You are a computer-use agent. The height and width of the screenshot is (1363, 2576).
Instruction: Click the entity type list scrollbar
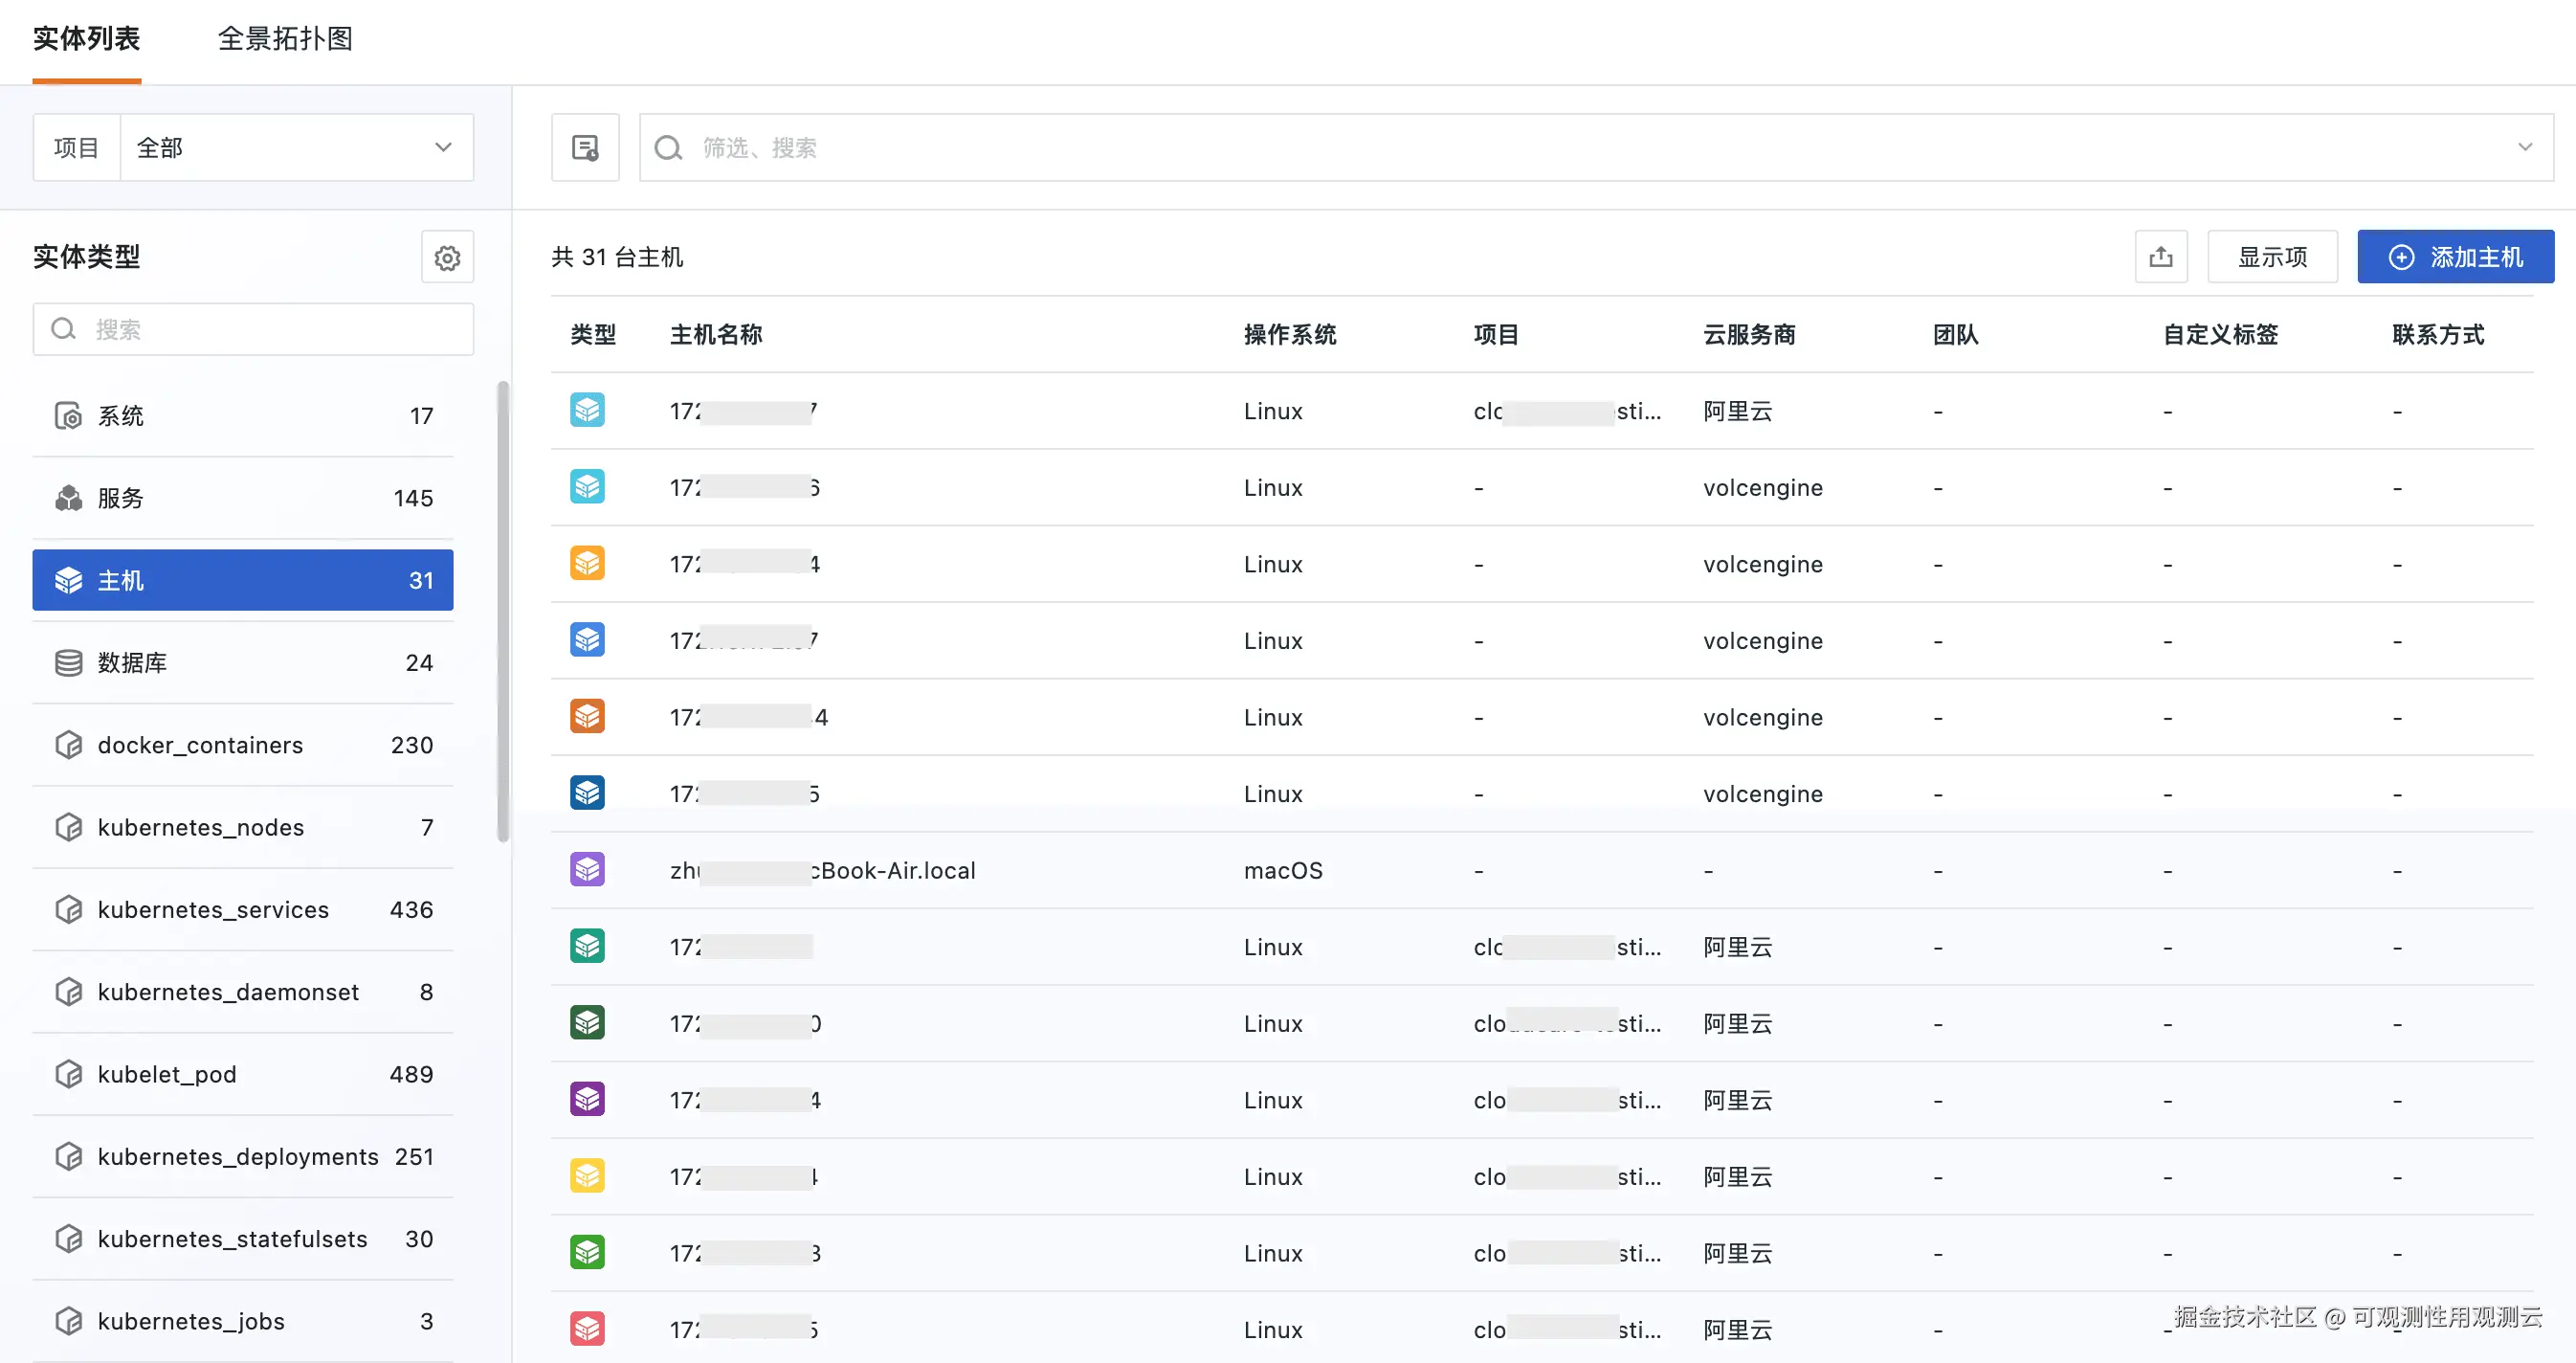503,610
